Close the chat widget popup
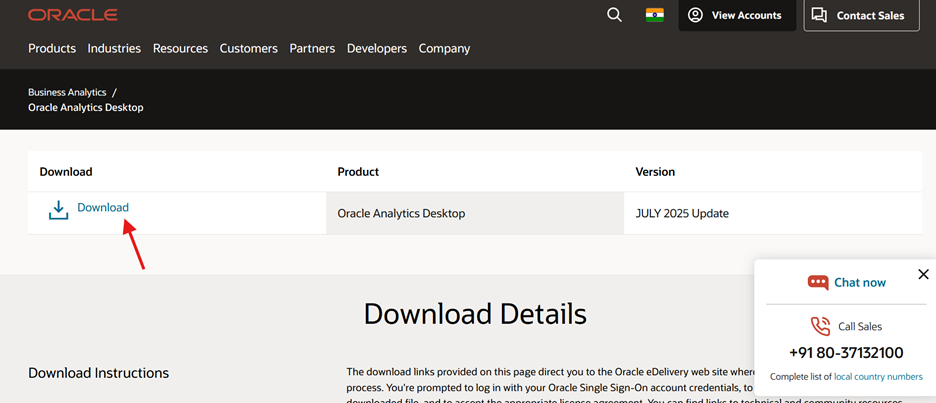936x403 pixels. [923, 274]
